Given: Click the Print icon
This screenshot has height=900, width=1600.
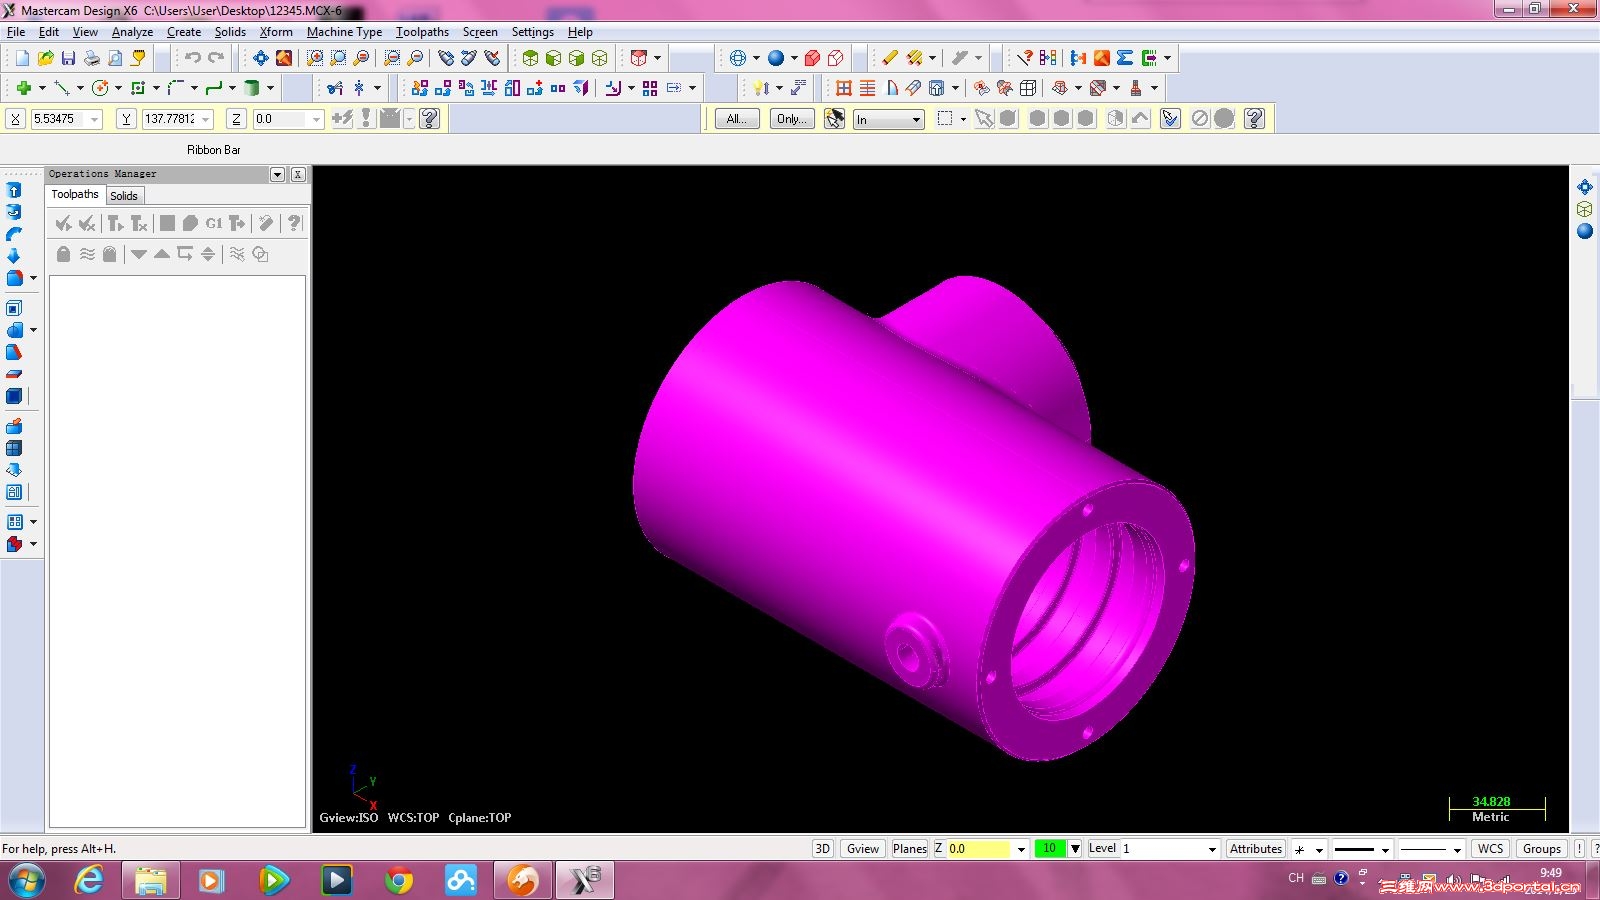Looking at the screenshot, I should click(91, 58).
